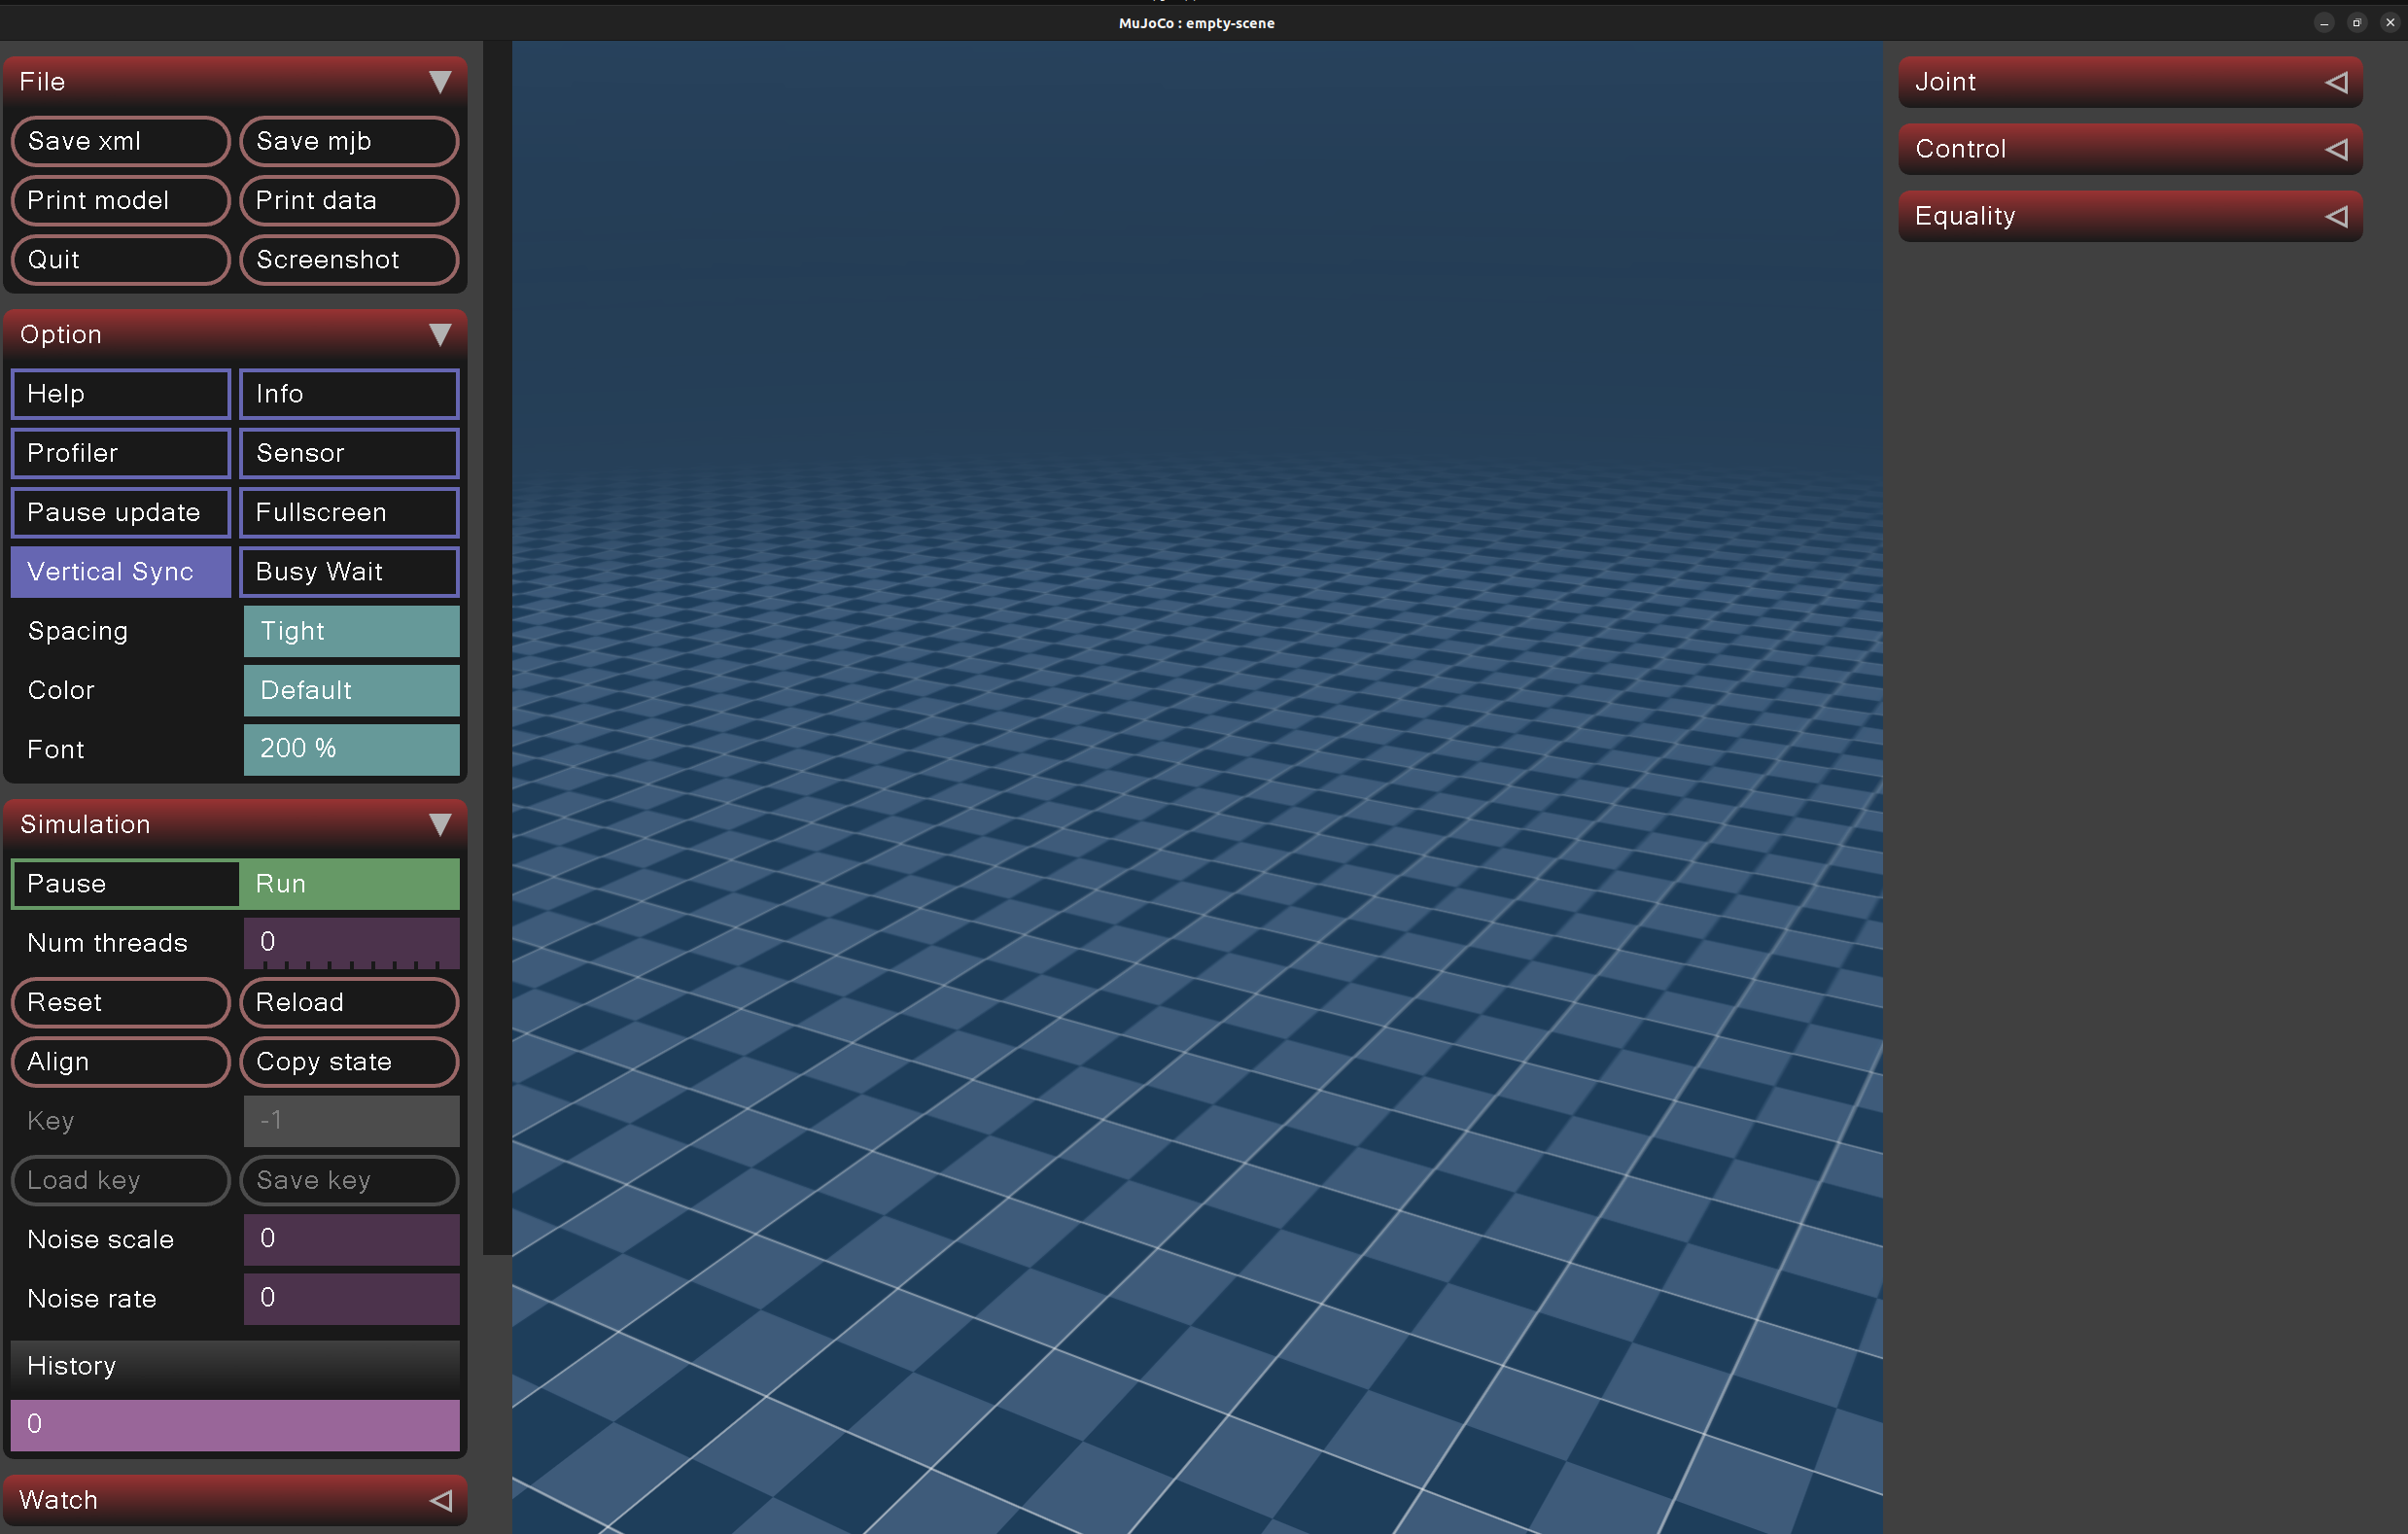Click the 'History' label
The height and width of the screenshot is (1534, 2408).
(x=72, y=1366)
